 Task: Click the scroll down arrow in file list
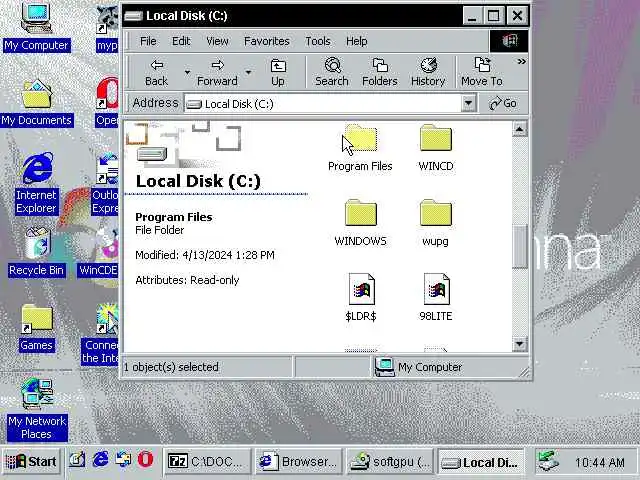(519, 344)
